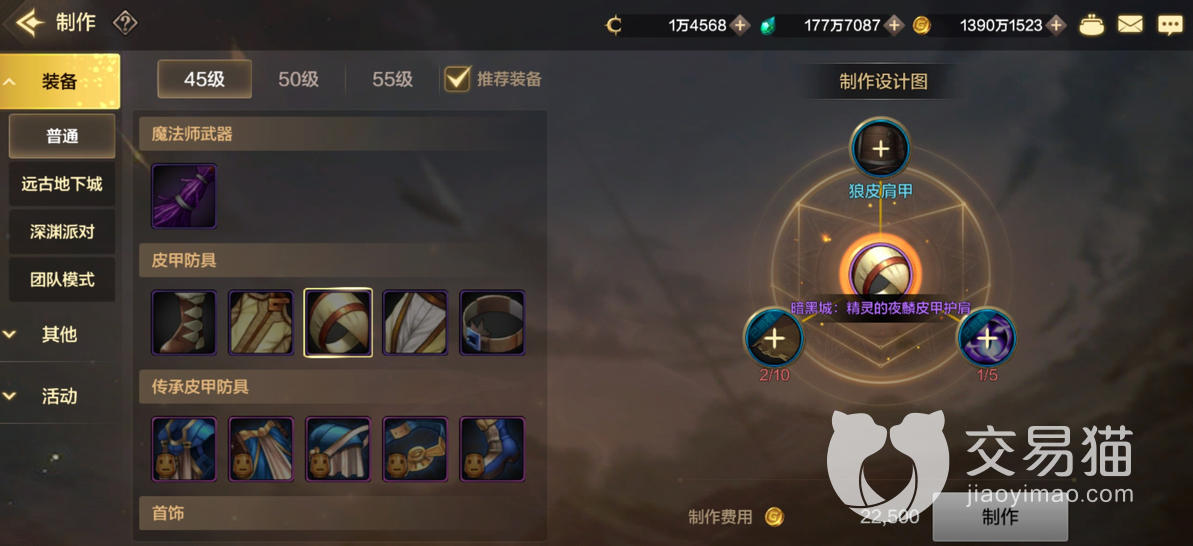Open the help question mark icon
The height and width of the screenshot is (546, 1193).
click(125, 24)
